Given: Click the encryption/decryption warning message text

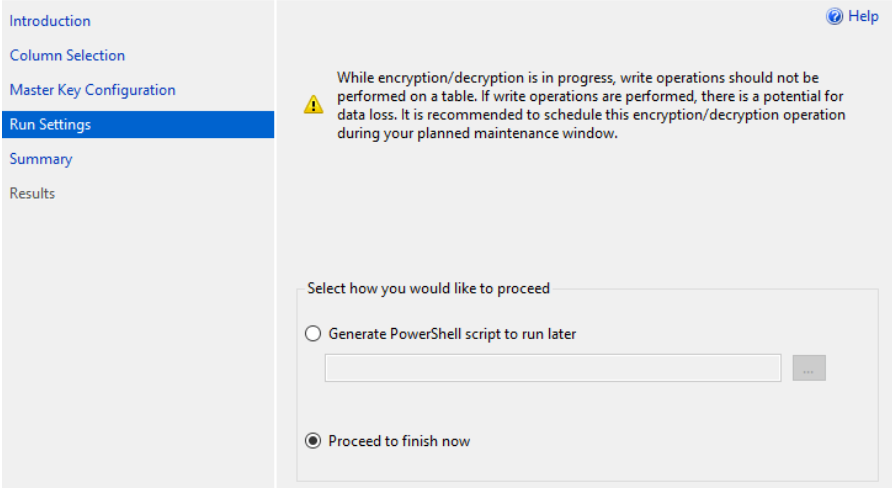Looking at the screenshot, I should (591, 105).
